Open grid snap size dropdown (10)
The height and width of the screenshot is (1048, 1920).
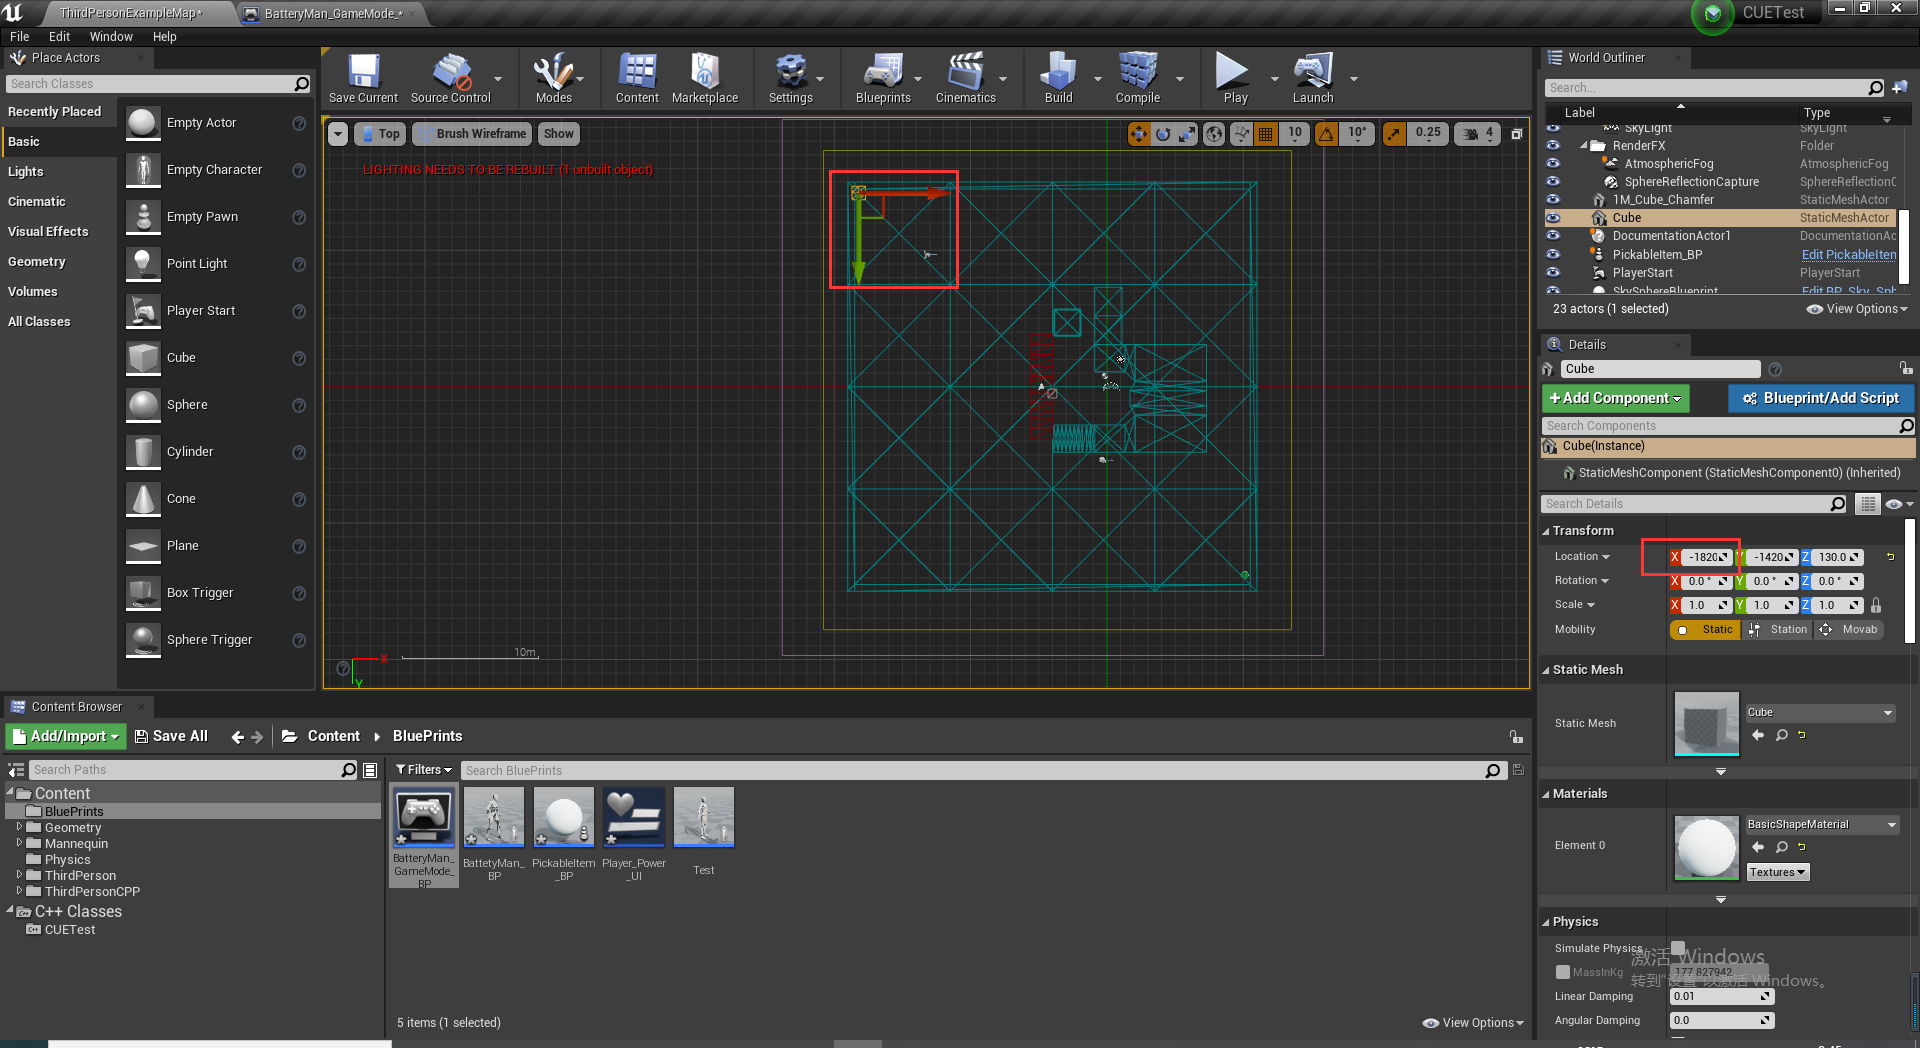1295,134
